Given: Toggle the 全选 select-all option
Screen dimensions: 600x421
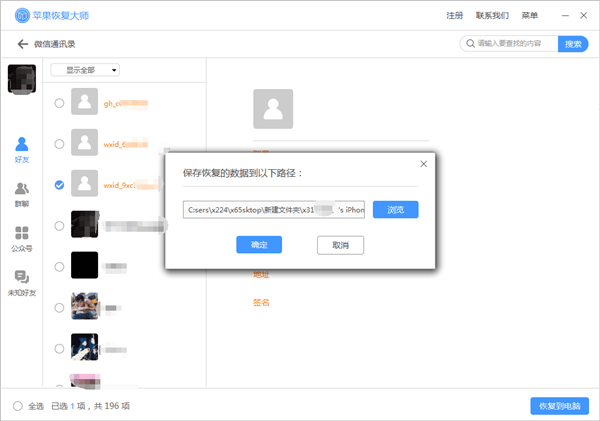Looking at the screenshot, I should click(x=18, y=406).
